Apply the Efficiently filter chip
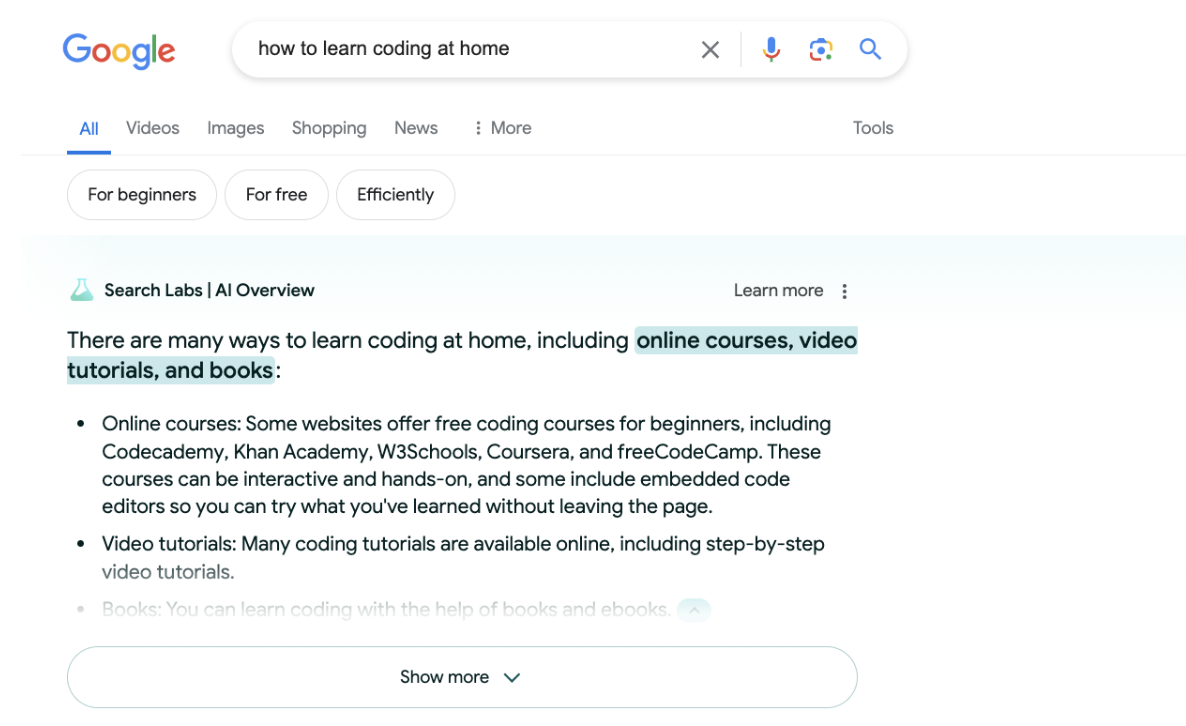Viewport: 1186px width, 726px height. [396, 194]
